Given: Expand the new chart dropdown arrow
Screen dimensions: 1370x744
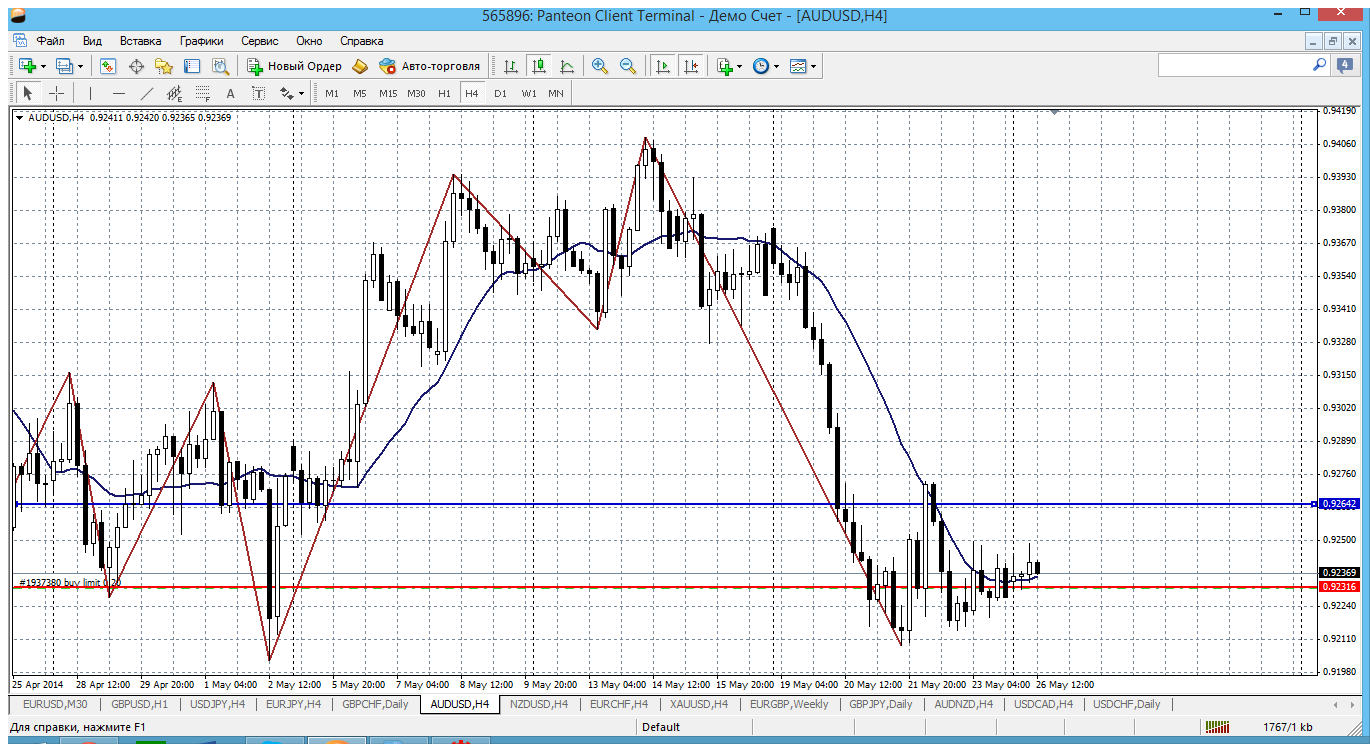Looking at the screenshot, I should (x=42, y=66).
